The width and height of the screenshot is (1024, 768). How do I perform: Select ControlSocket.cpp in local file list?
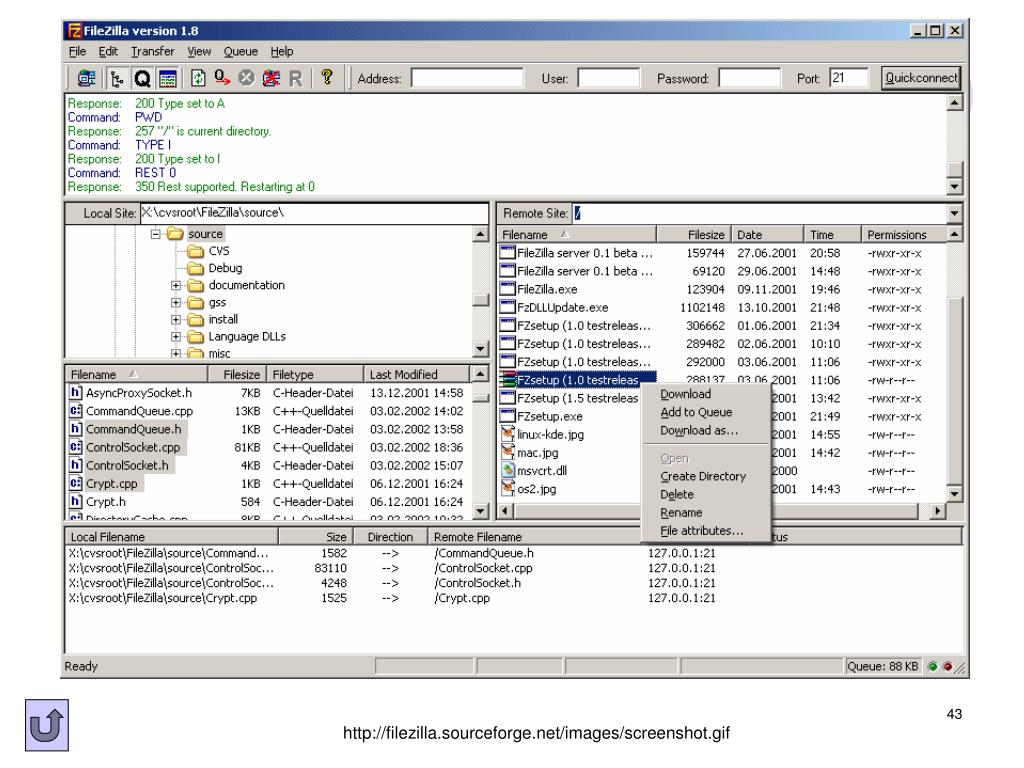point(133,447)
